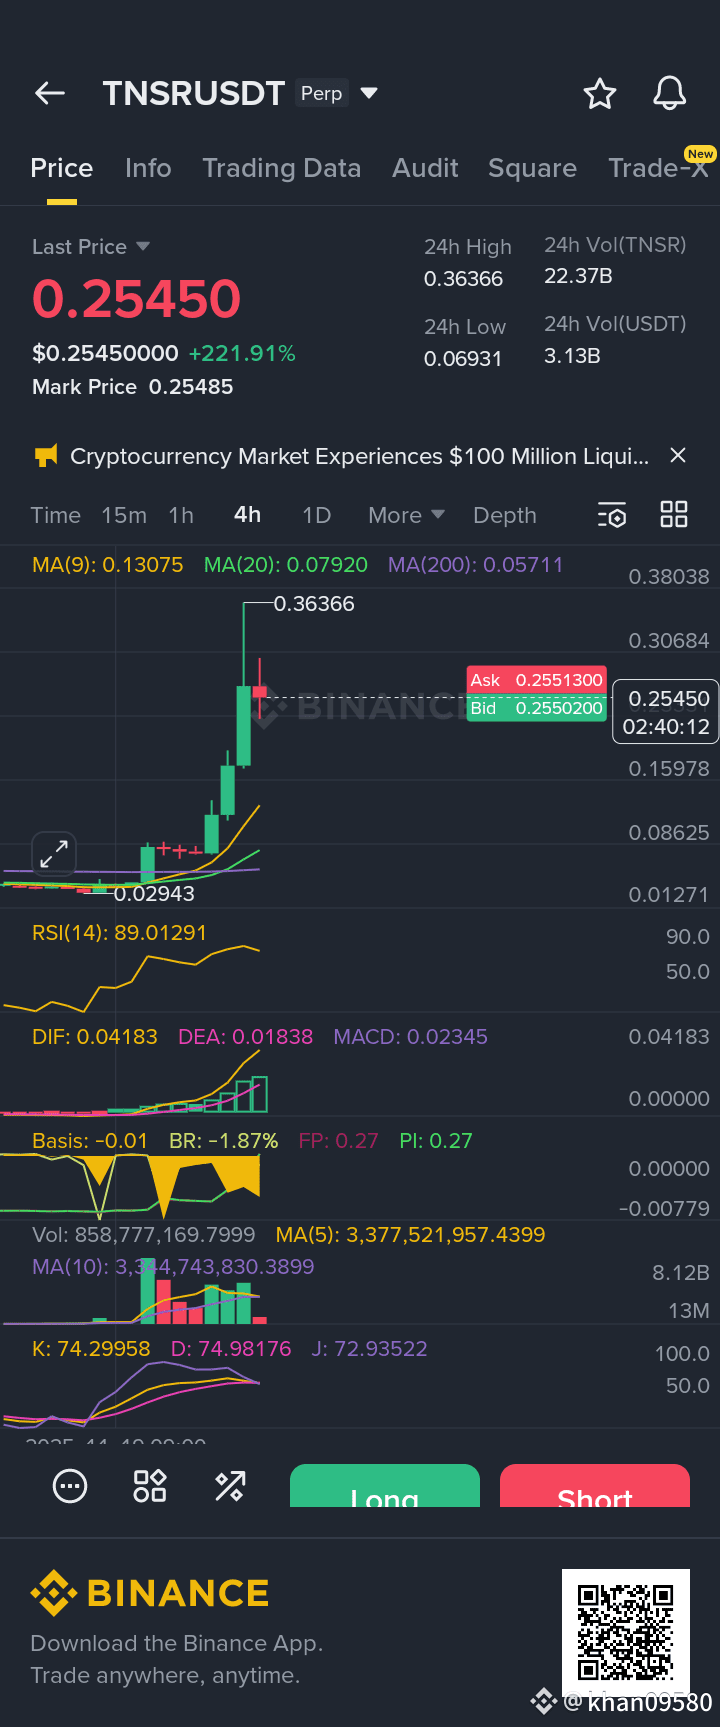Screen dimensions: 720x1727
Task: Open chart indicator settings icon
Action: point(612,515)
